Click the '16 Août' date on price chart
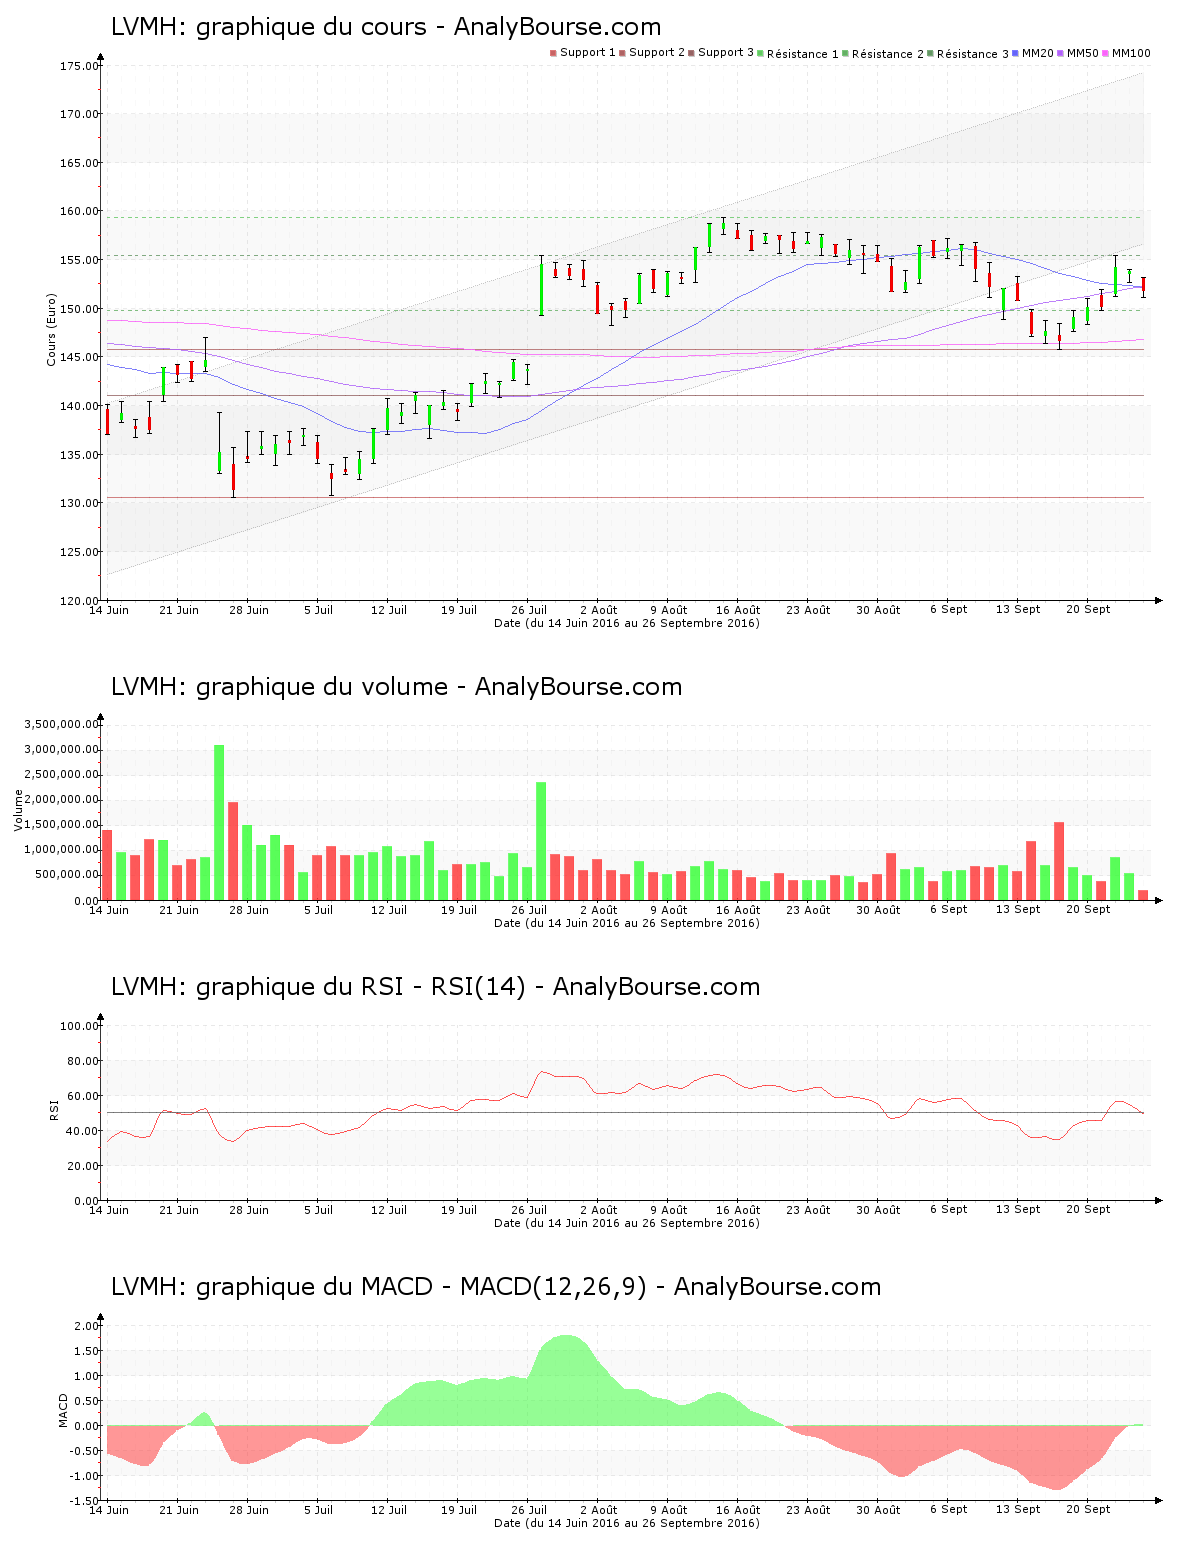1200x1550 pixels. (738, 610)
